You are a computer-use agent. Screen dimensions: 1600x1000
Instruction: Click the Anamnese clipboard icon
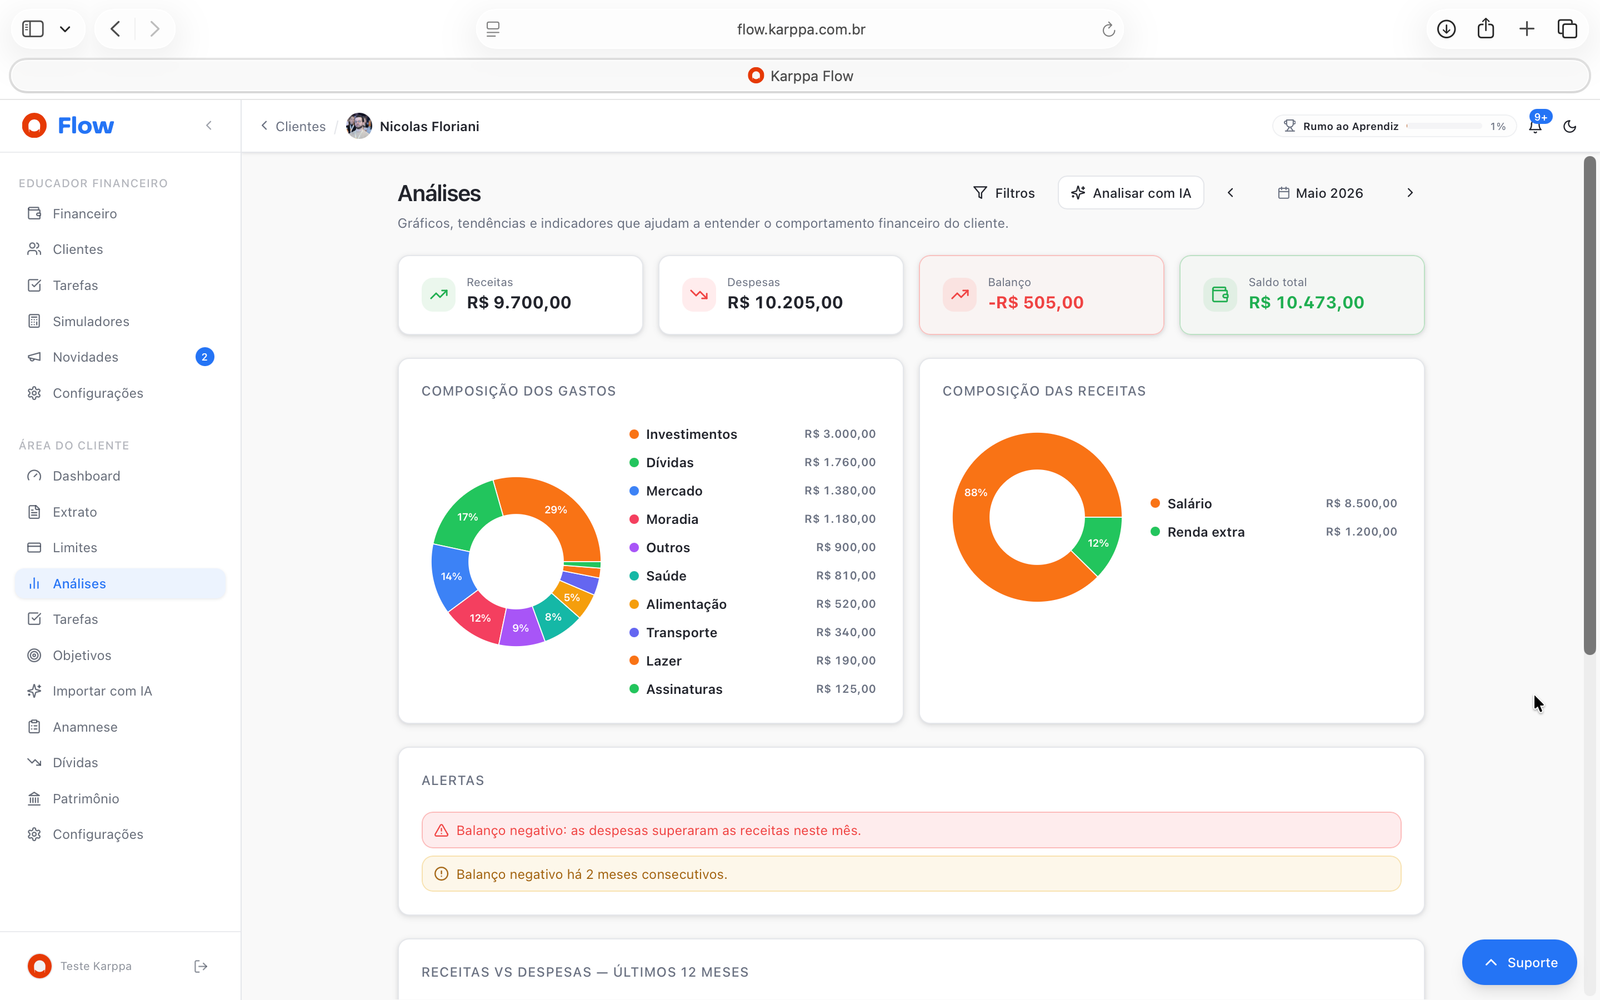click(34, 727)
